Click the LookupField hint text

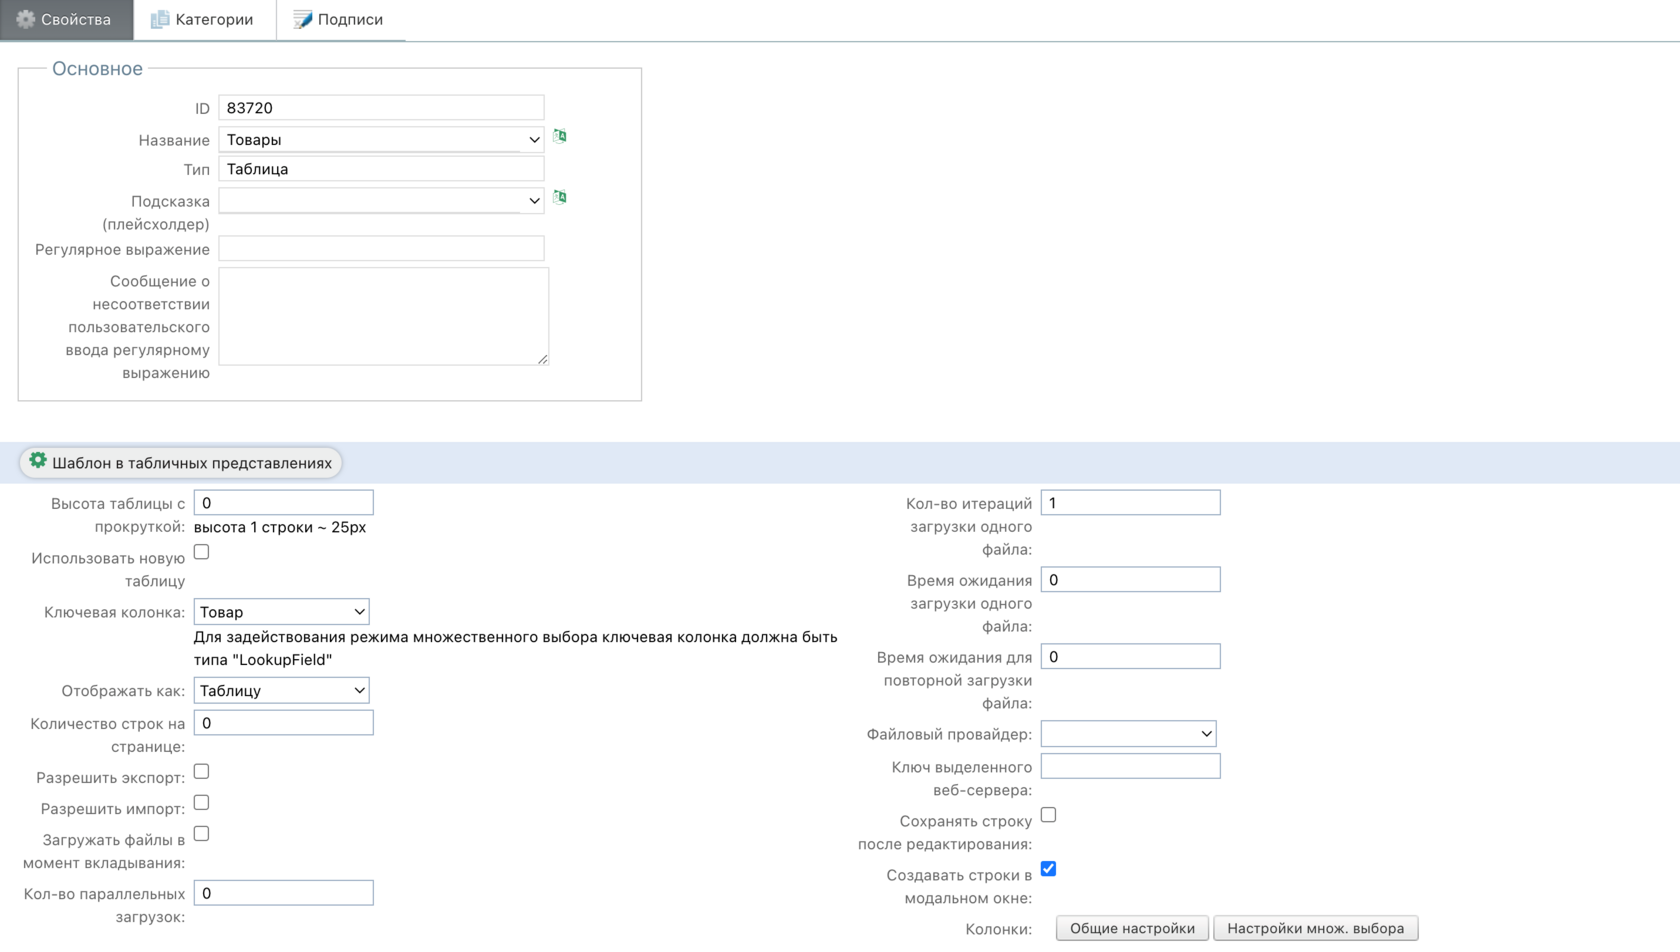click(x=515, y=648)
